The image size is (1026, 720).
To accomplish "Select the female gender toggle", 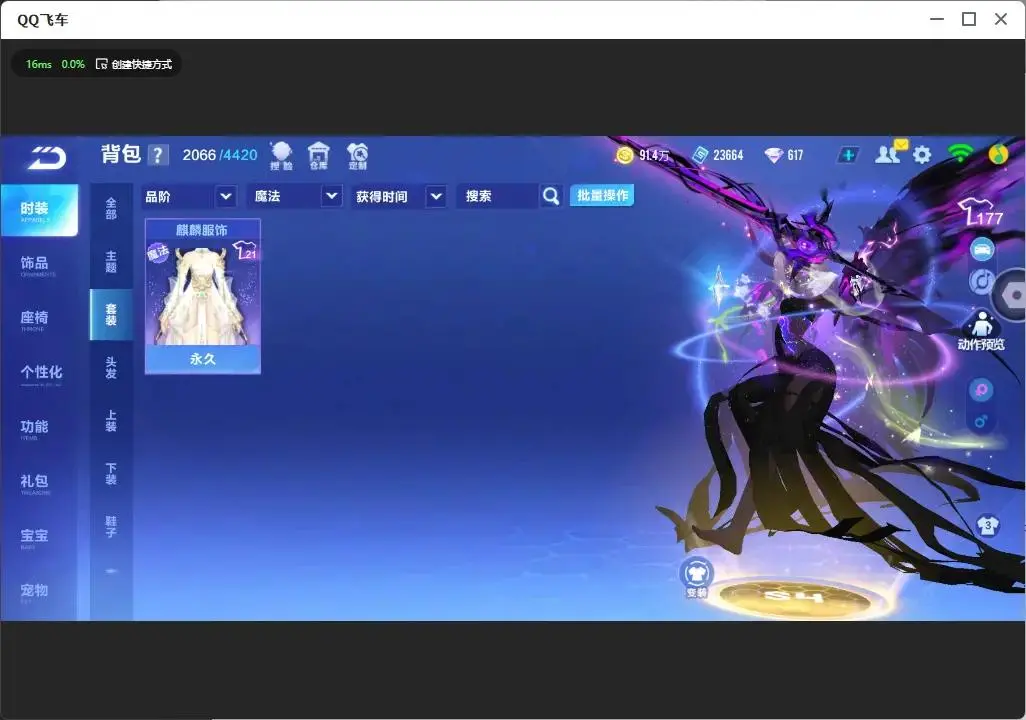I will (x=981, y=390).
